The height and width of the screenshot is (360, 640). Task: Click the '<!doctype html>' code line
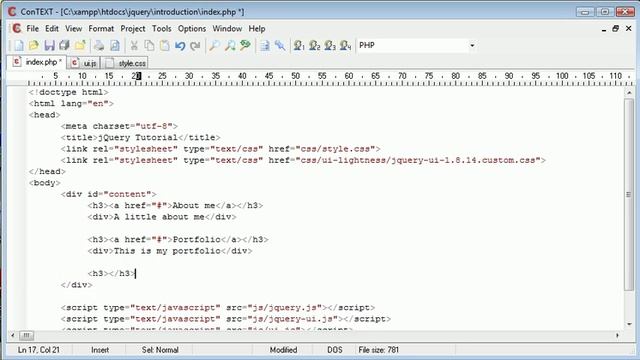pyautogui.click(x=69, y=92)
